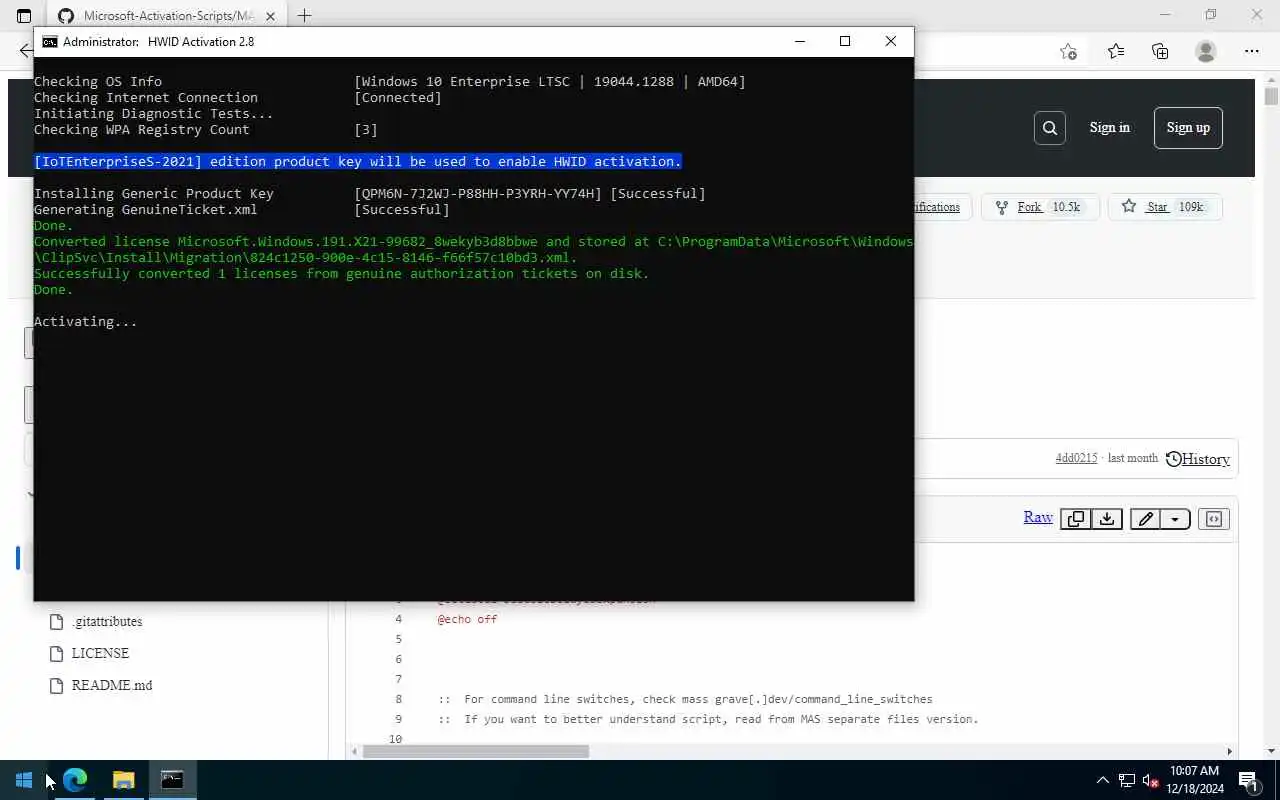Click the 'Activating...' console line

85,321
